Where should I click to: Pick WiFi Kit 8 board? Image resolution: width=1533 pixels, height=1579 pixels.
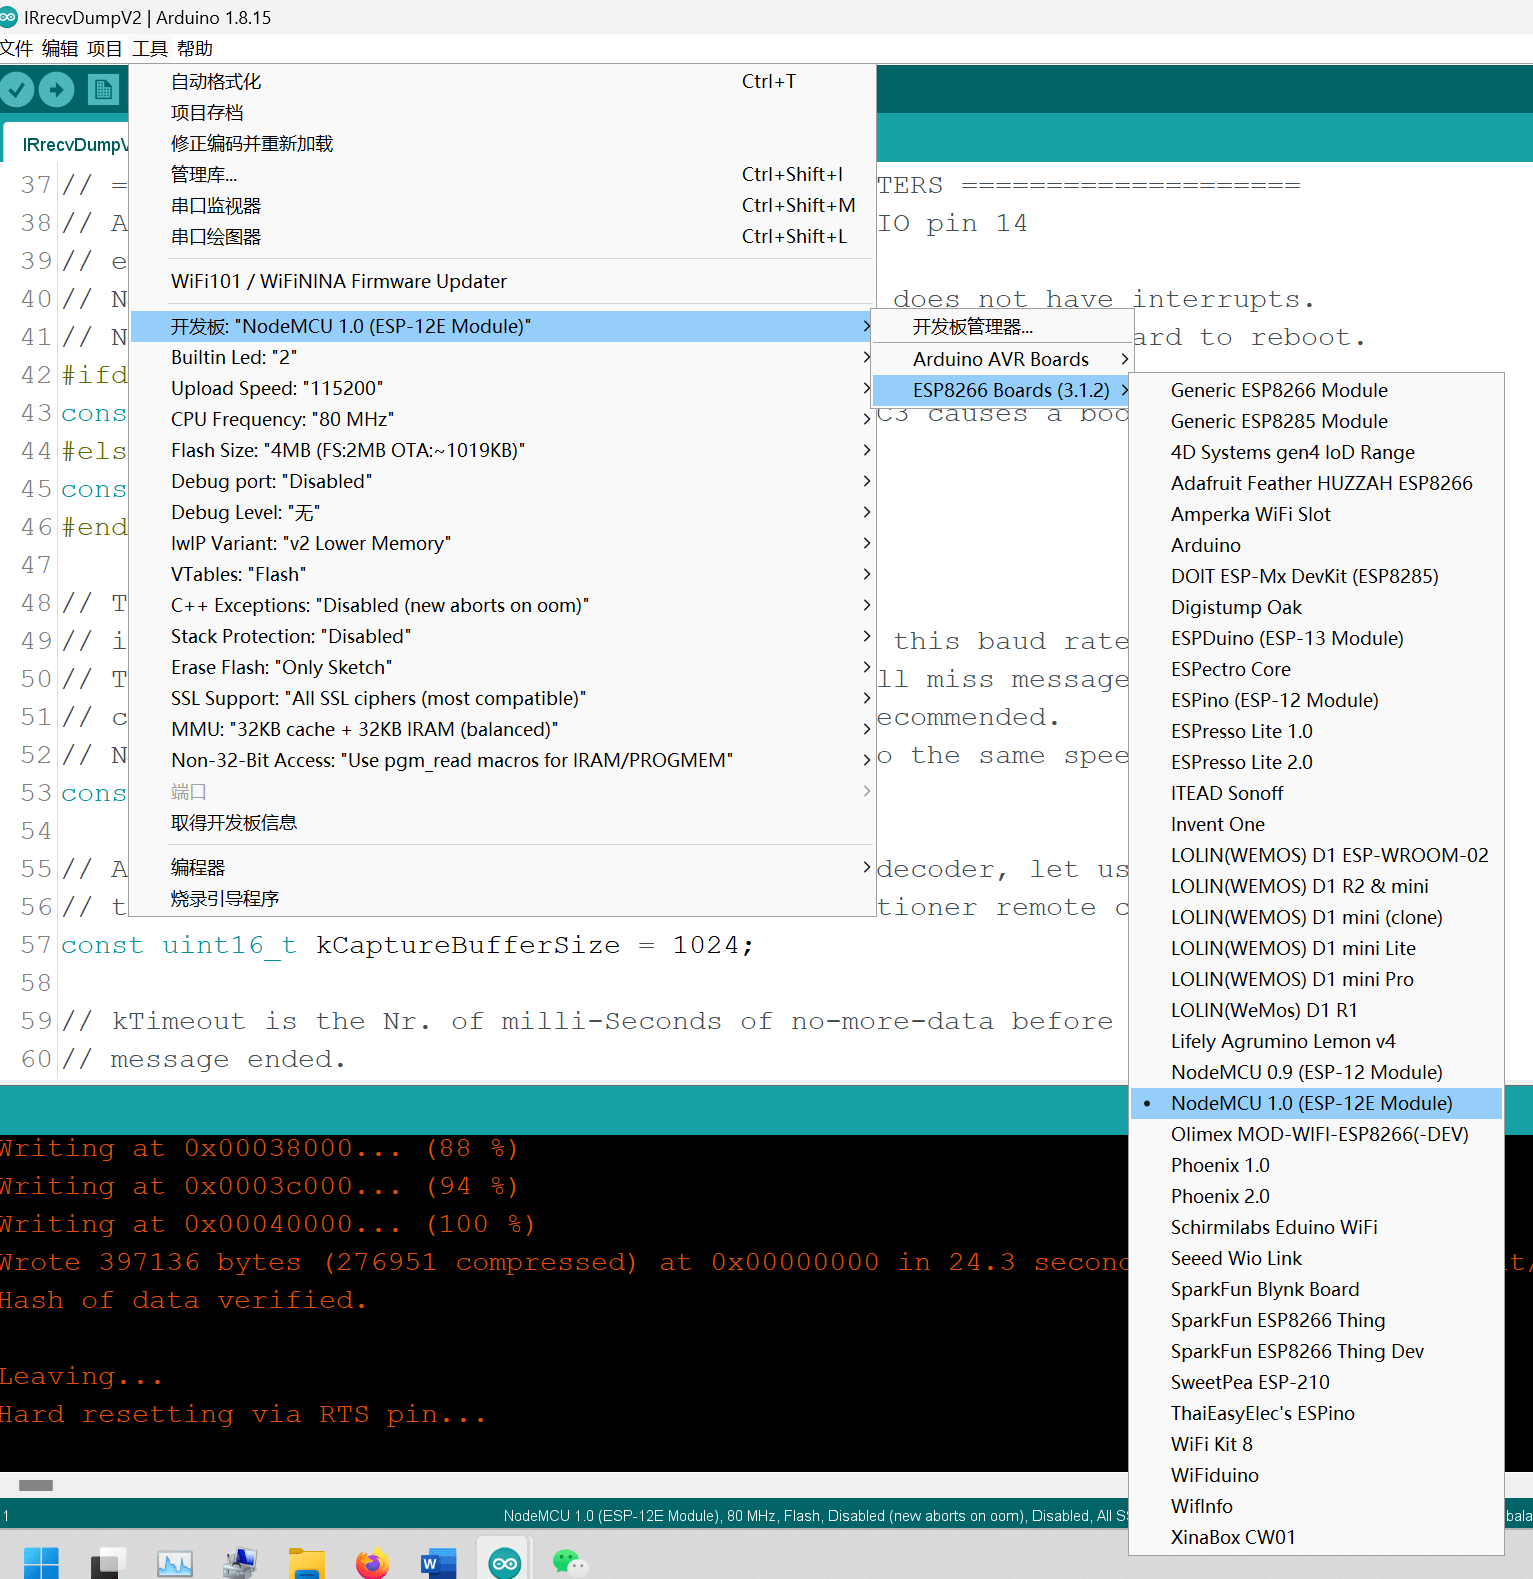click(x=1316, y=1444)
